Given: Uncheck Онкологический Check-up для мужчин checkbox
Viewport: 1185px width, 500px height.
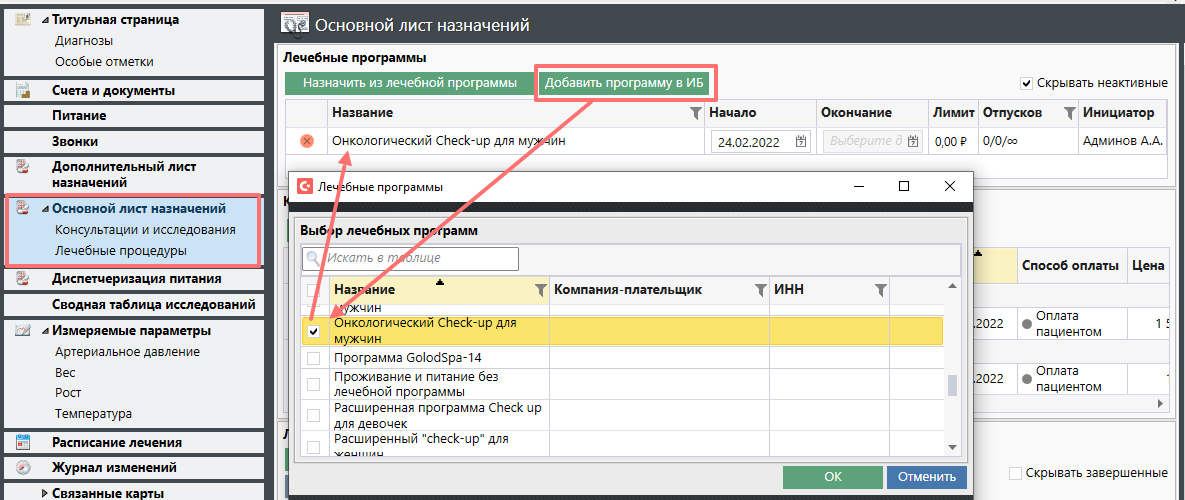Looking at the screenshot, I should 314,331.
